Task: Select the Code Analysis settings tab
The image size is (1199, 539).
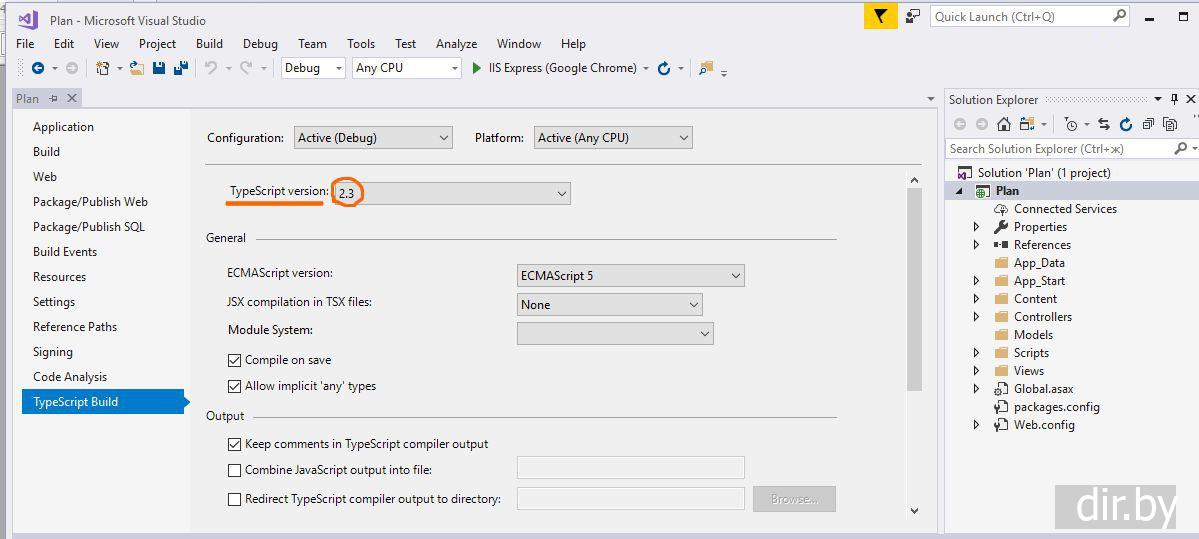Action: [x=70, y=377]
